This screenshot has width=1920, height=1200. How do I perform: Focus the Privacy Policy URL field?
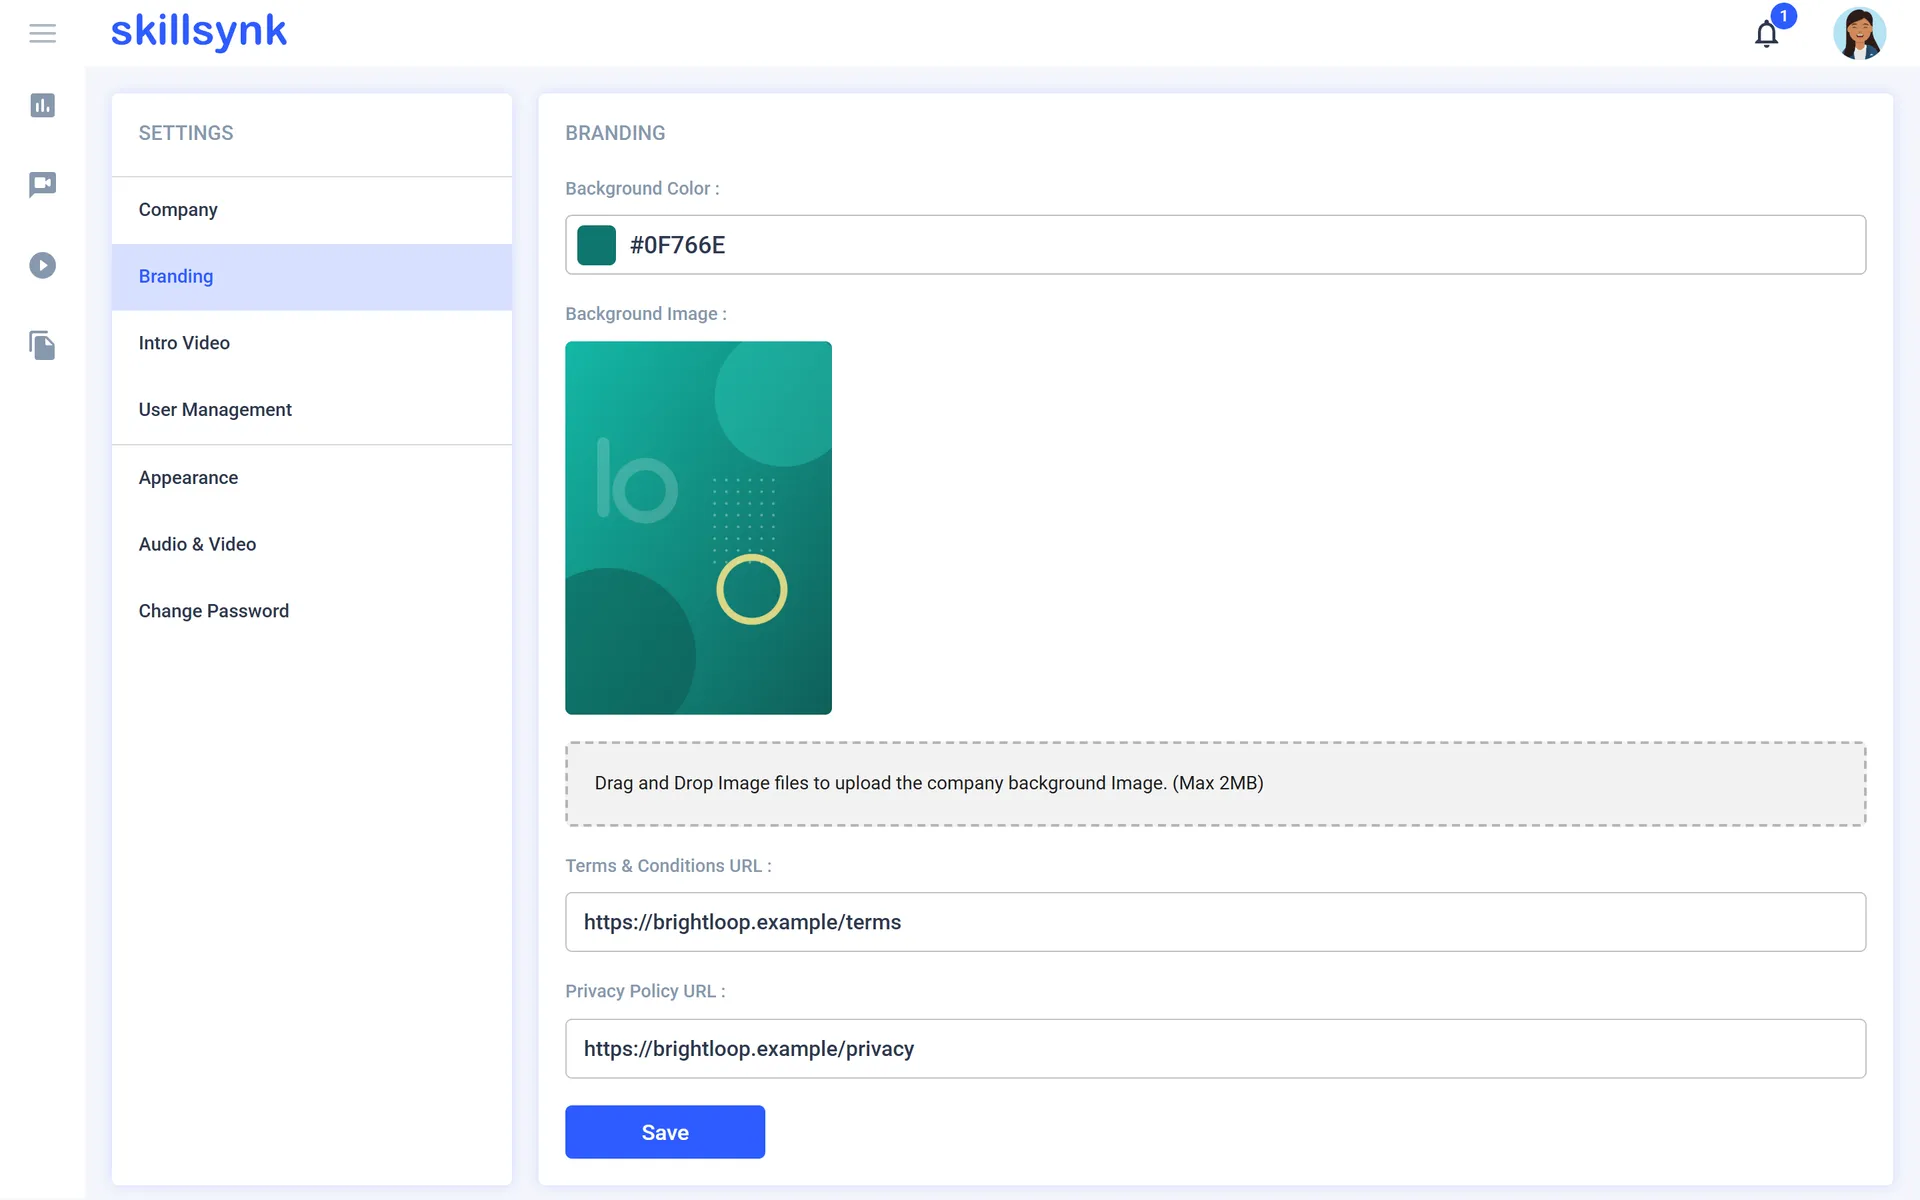click(x=1215, y=1049)
